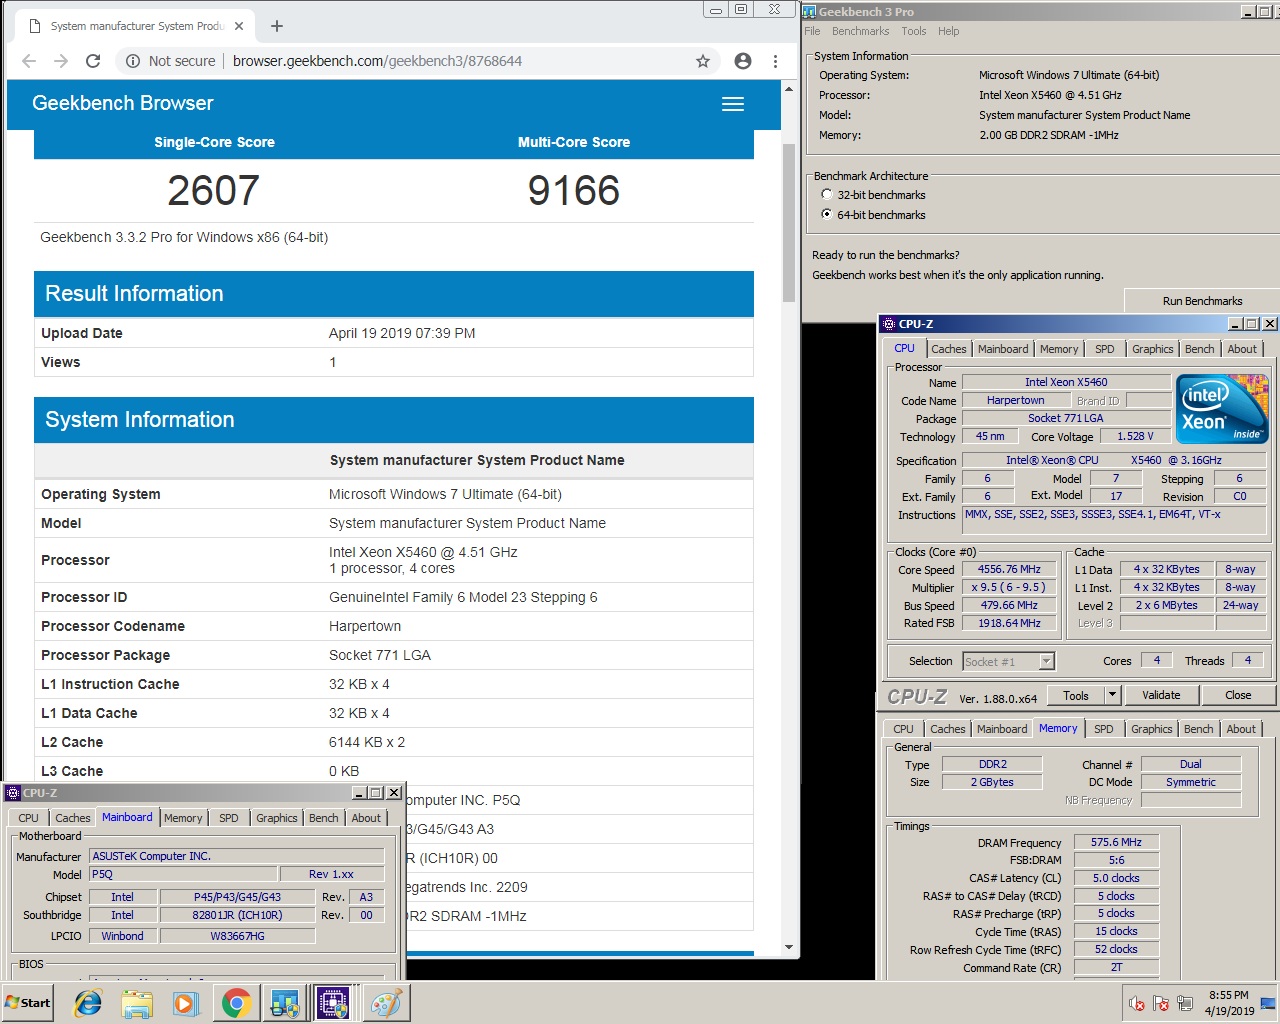Click the CPU-Z title icon in the Mainboard window

click(x=13, y=792)
